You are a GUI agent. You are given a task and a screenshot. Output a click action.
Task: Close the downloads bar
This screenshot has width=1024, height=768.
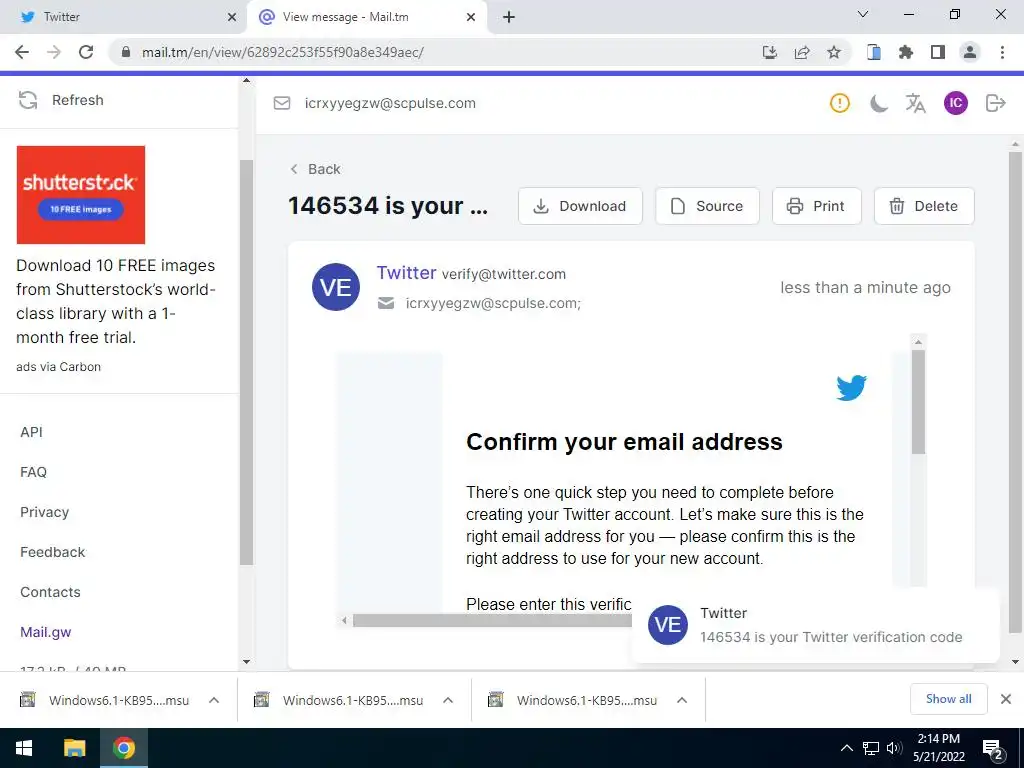[1006, 699]
